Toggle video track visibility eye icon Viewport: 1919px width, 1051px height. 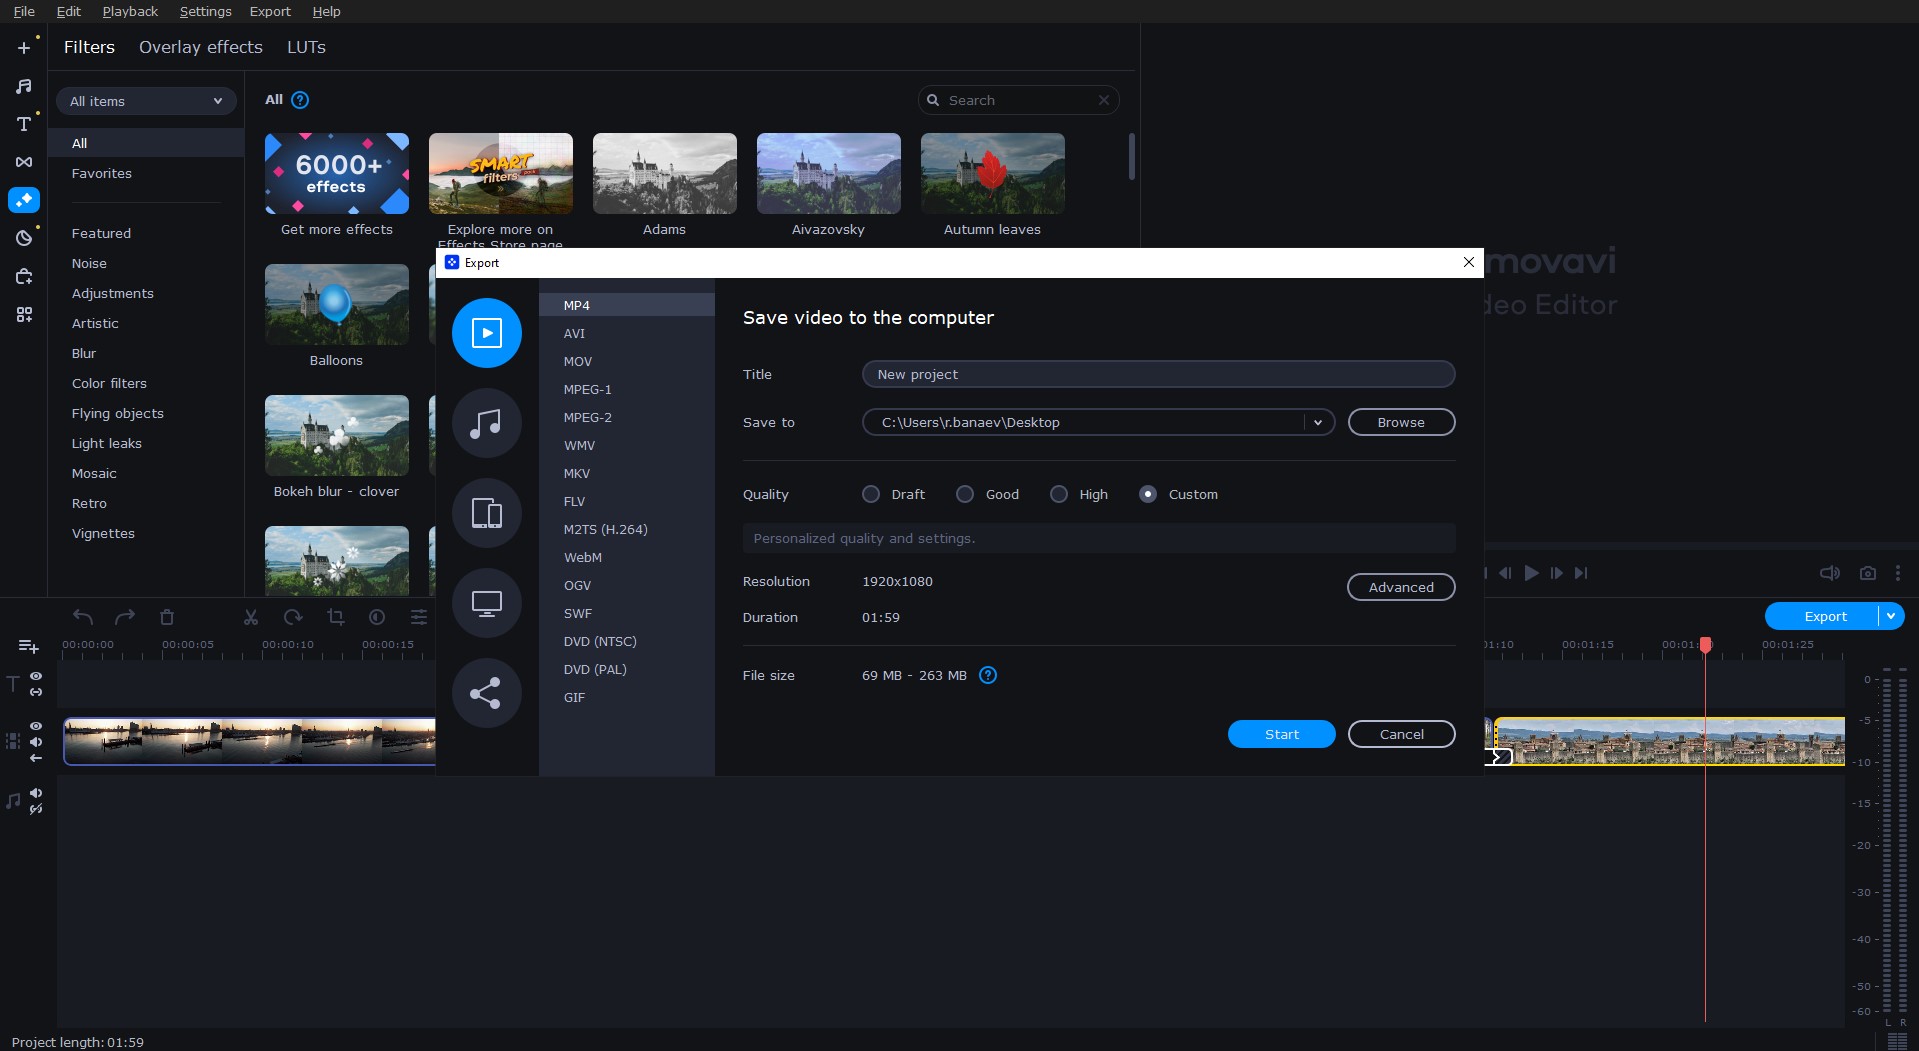point(36,726)
